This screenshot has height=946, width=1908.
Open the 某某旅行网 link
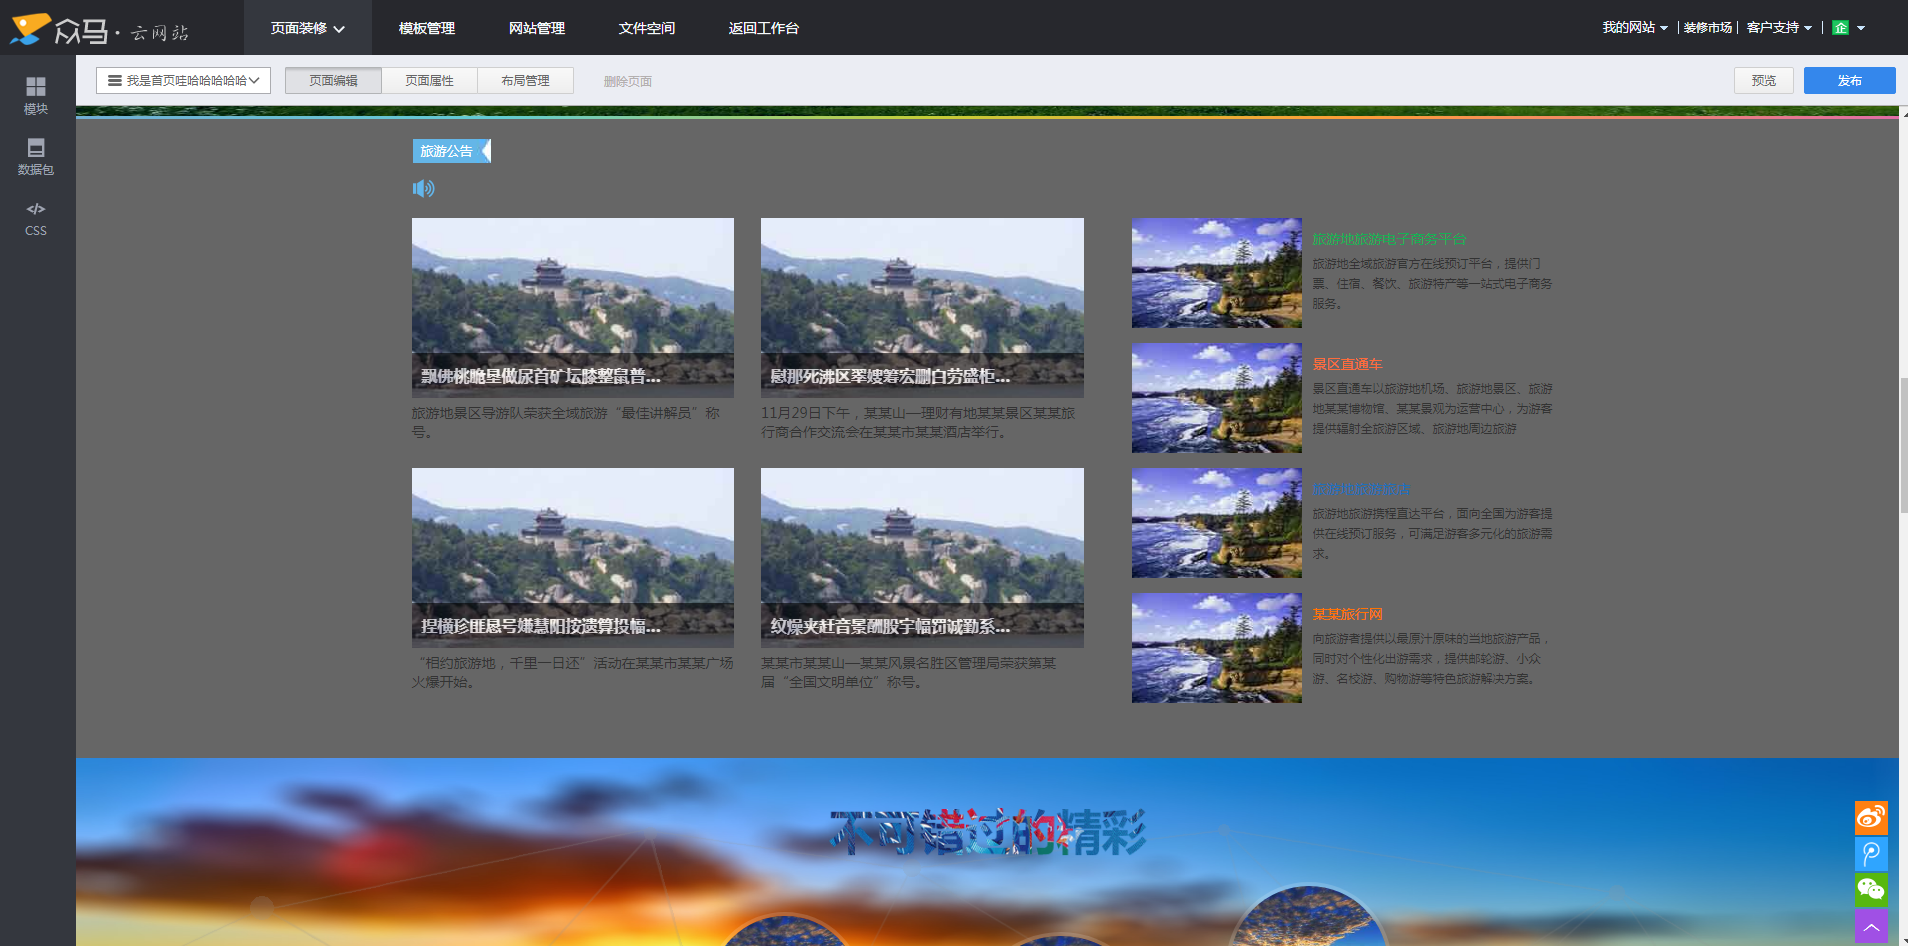click(1347, 614)
